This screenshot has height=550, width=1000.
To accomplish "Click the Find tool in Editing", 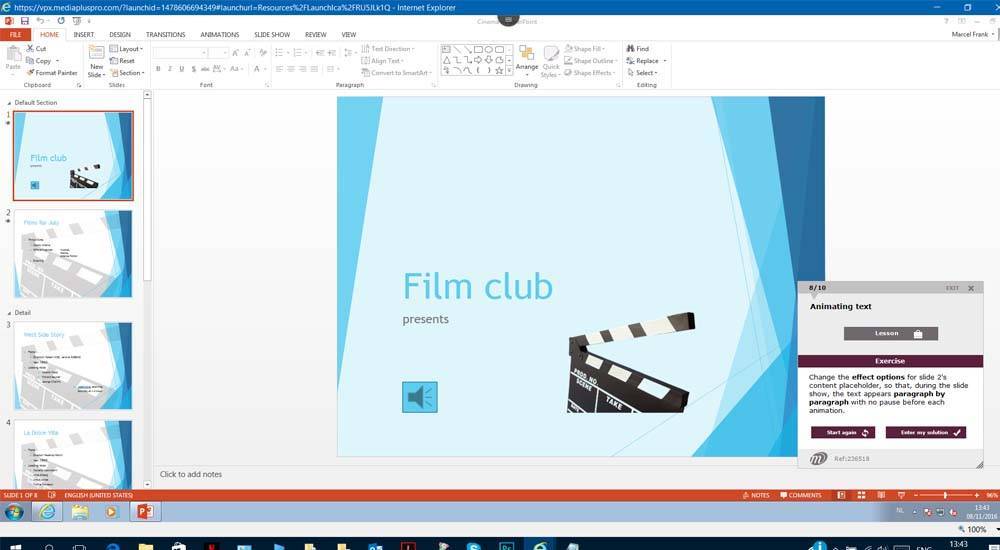I will coord(637,49).
